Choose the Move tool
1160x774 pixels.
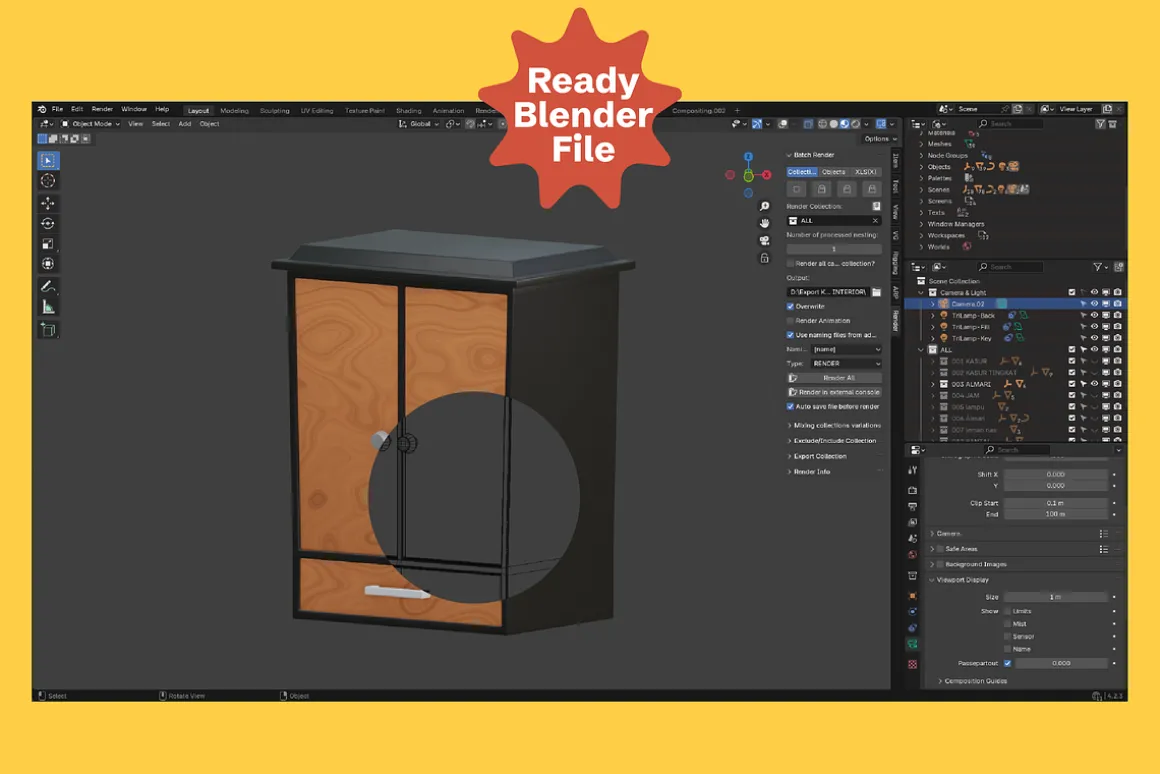[48, 203]
